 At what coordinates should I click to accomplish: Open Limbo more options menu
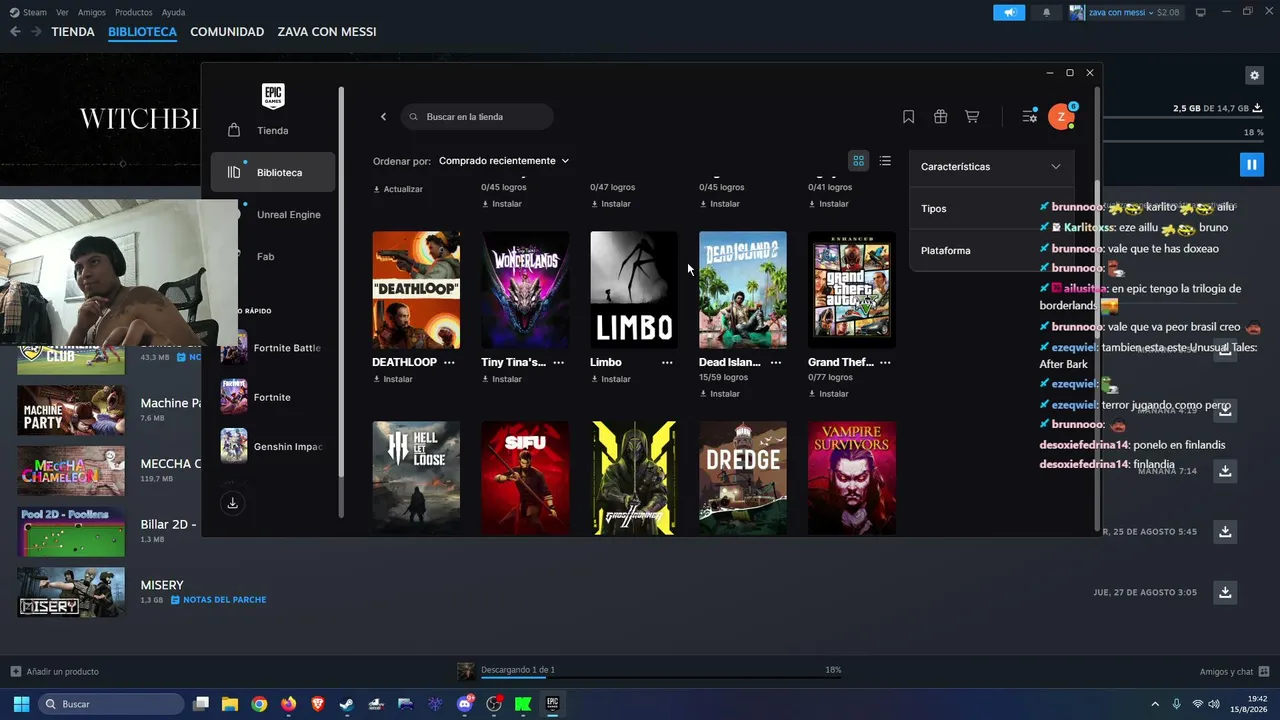coord(667,362)
